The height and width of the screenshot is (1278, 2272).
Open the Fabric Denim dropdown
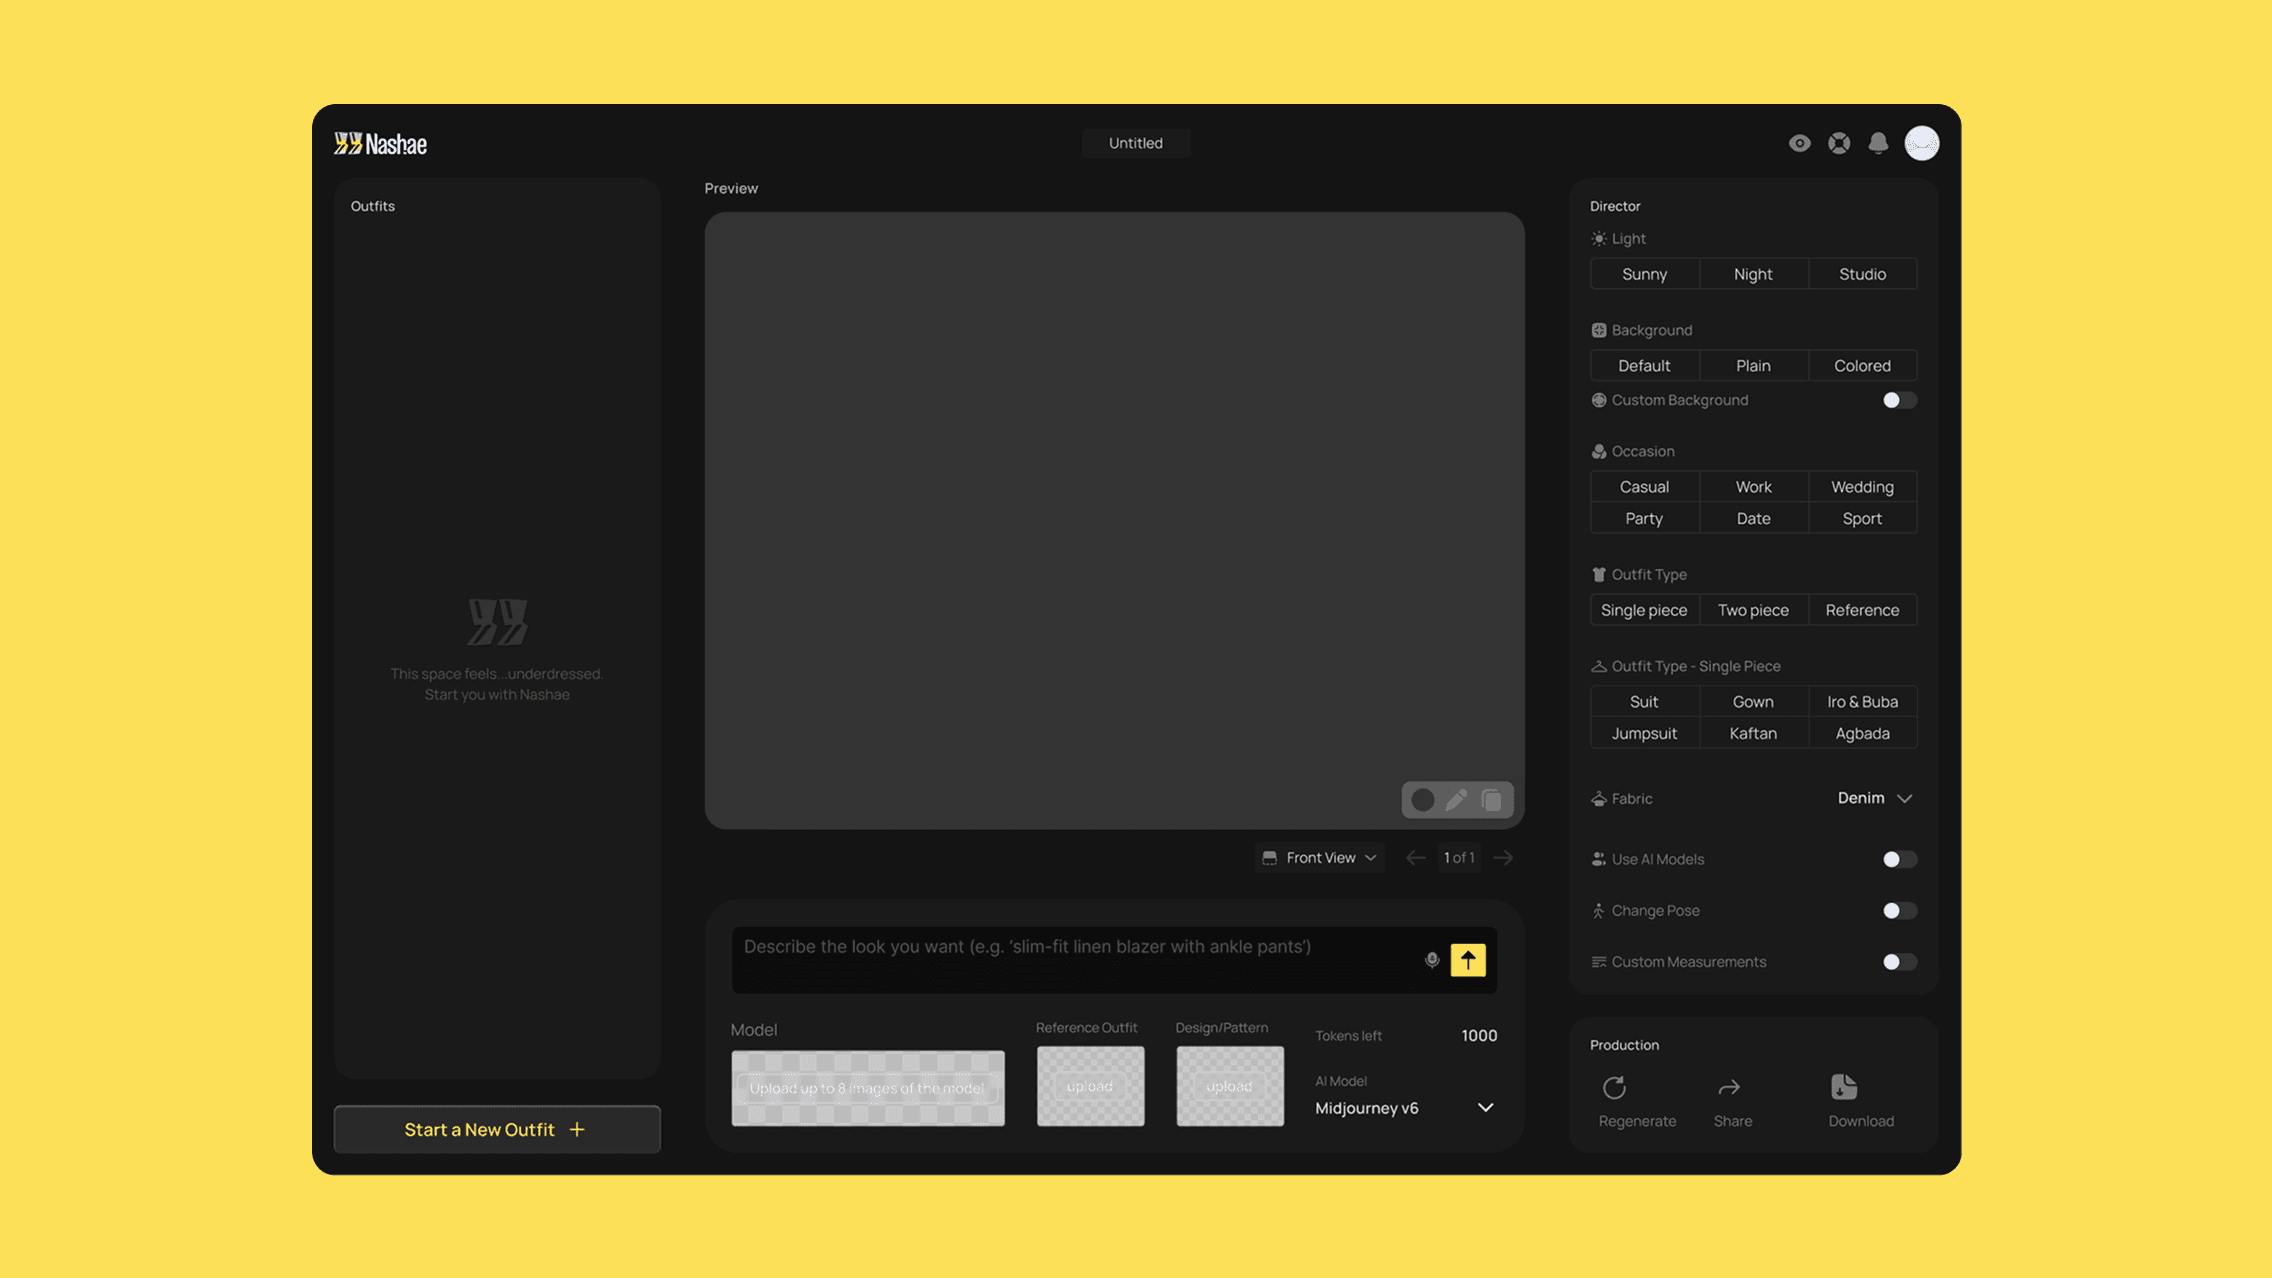(x=1874, y=798)
